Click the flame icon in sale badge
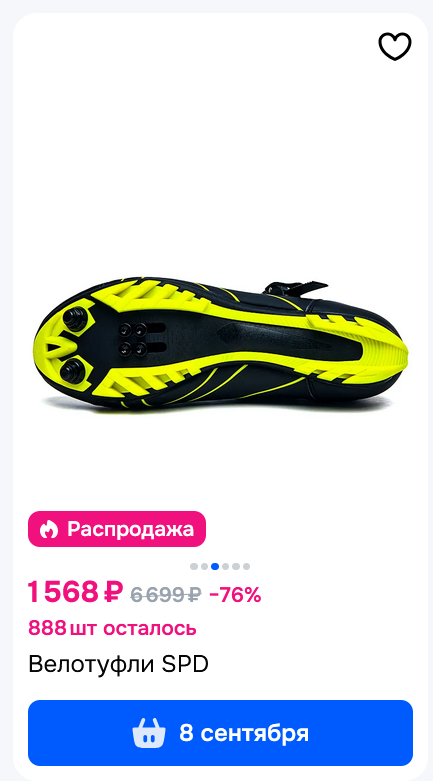 tap(49, 529)
